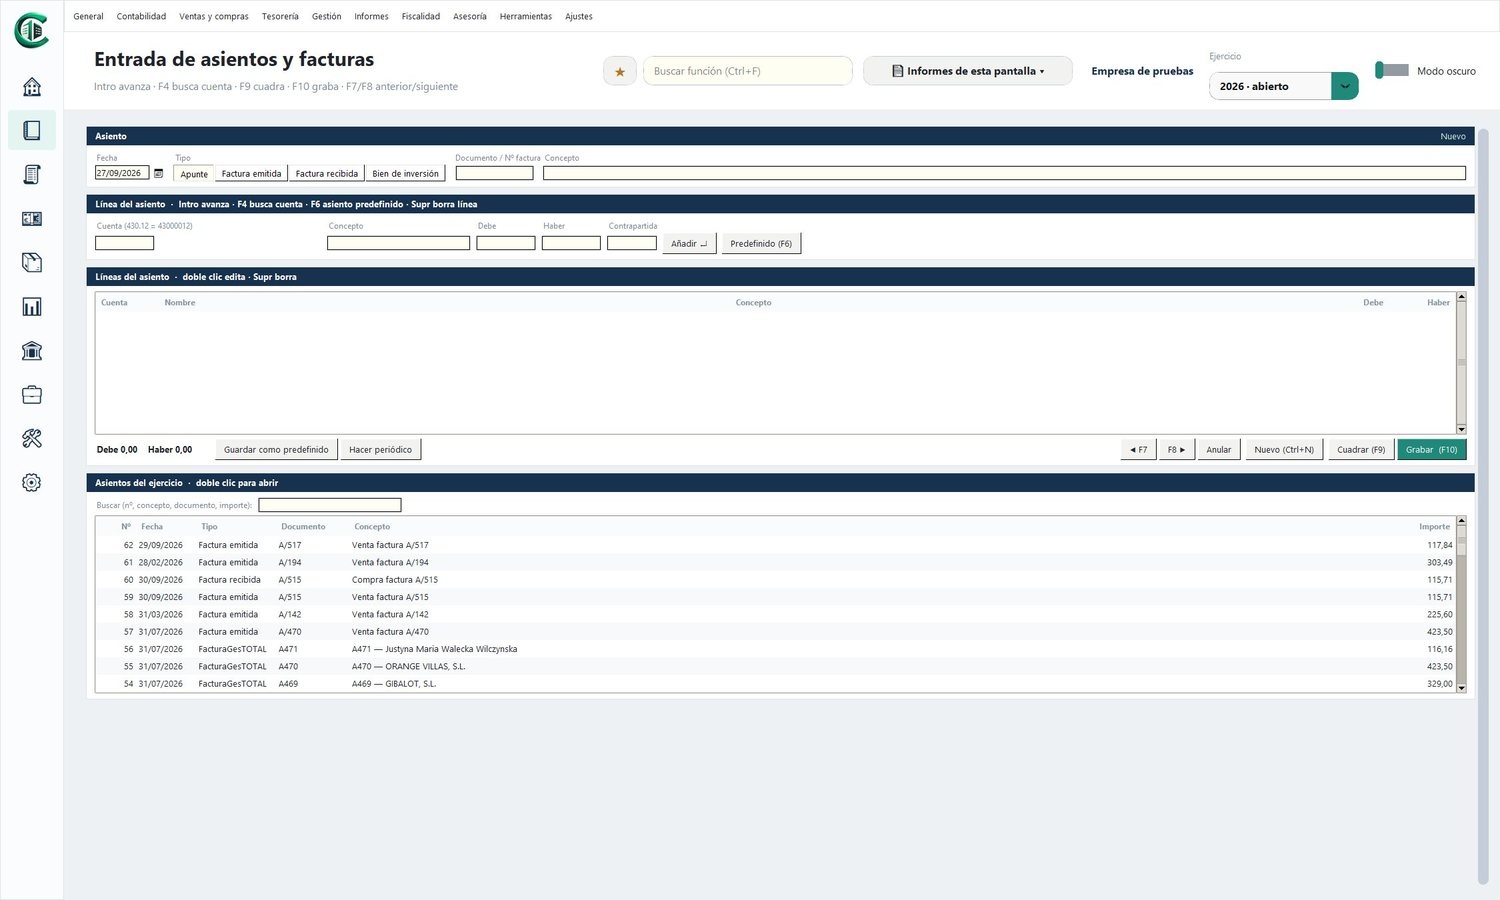1500x900 pixels.
Task: Click the Grabar (F10) button
Action: (x=1432, y=450)
